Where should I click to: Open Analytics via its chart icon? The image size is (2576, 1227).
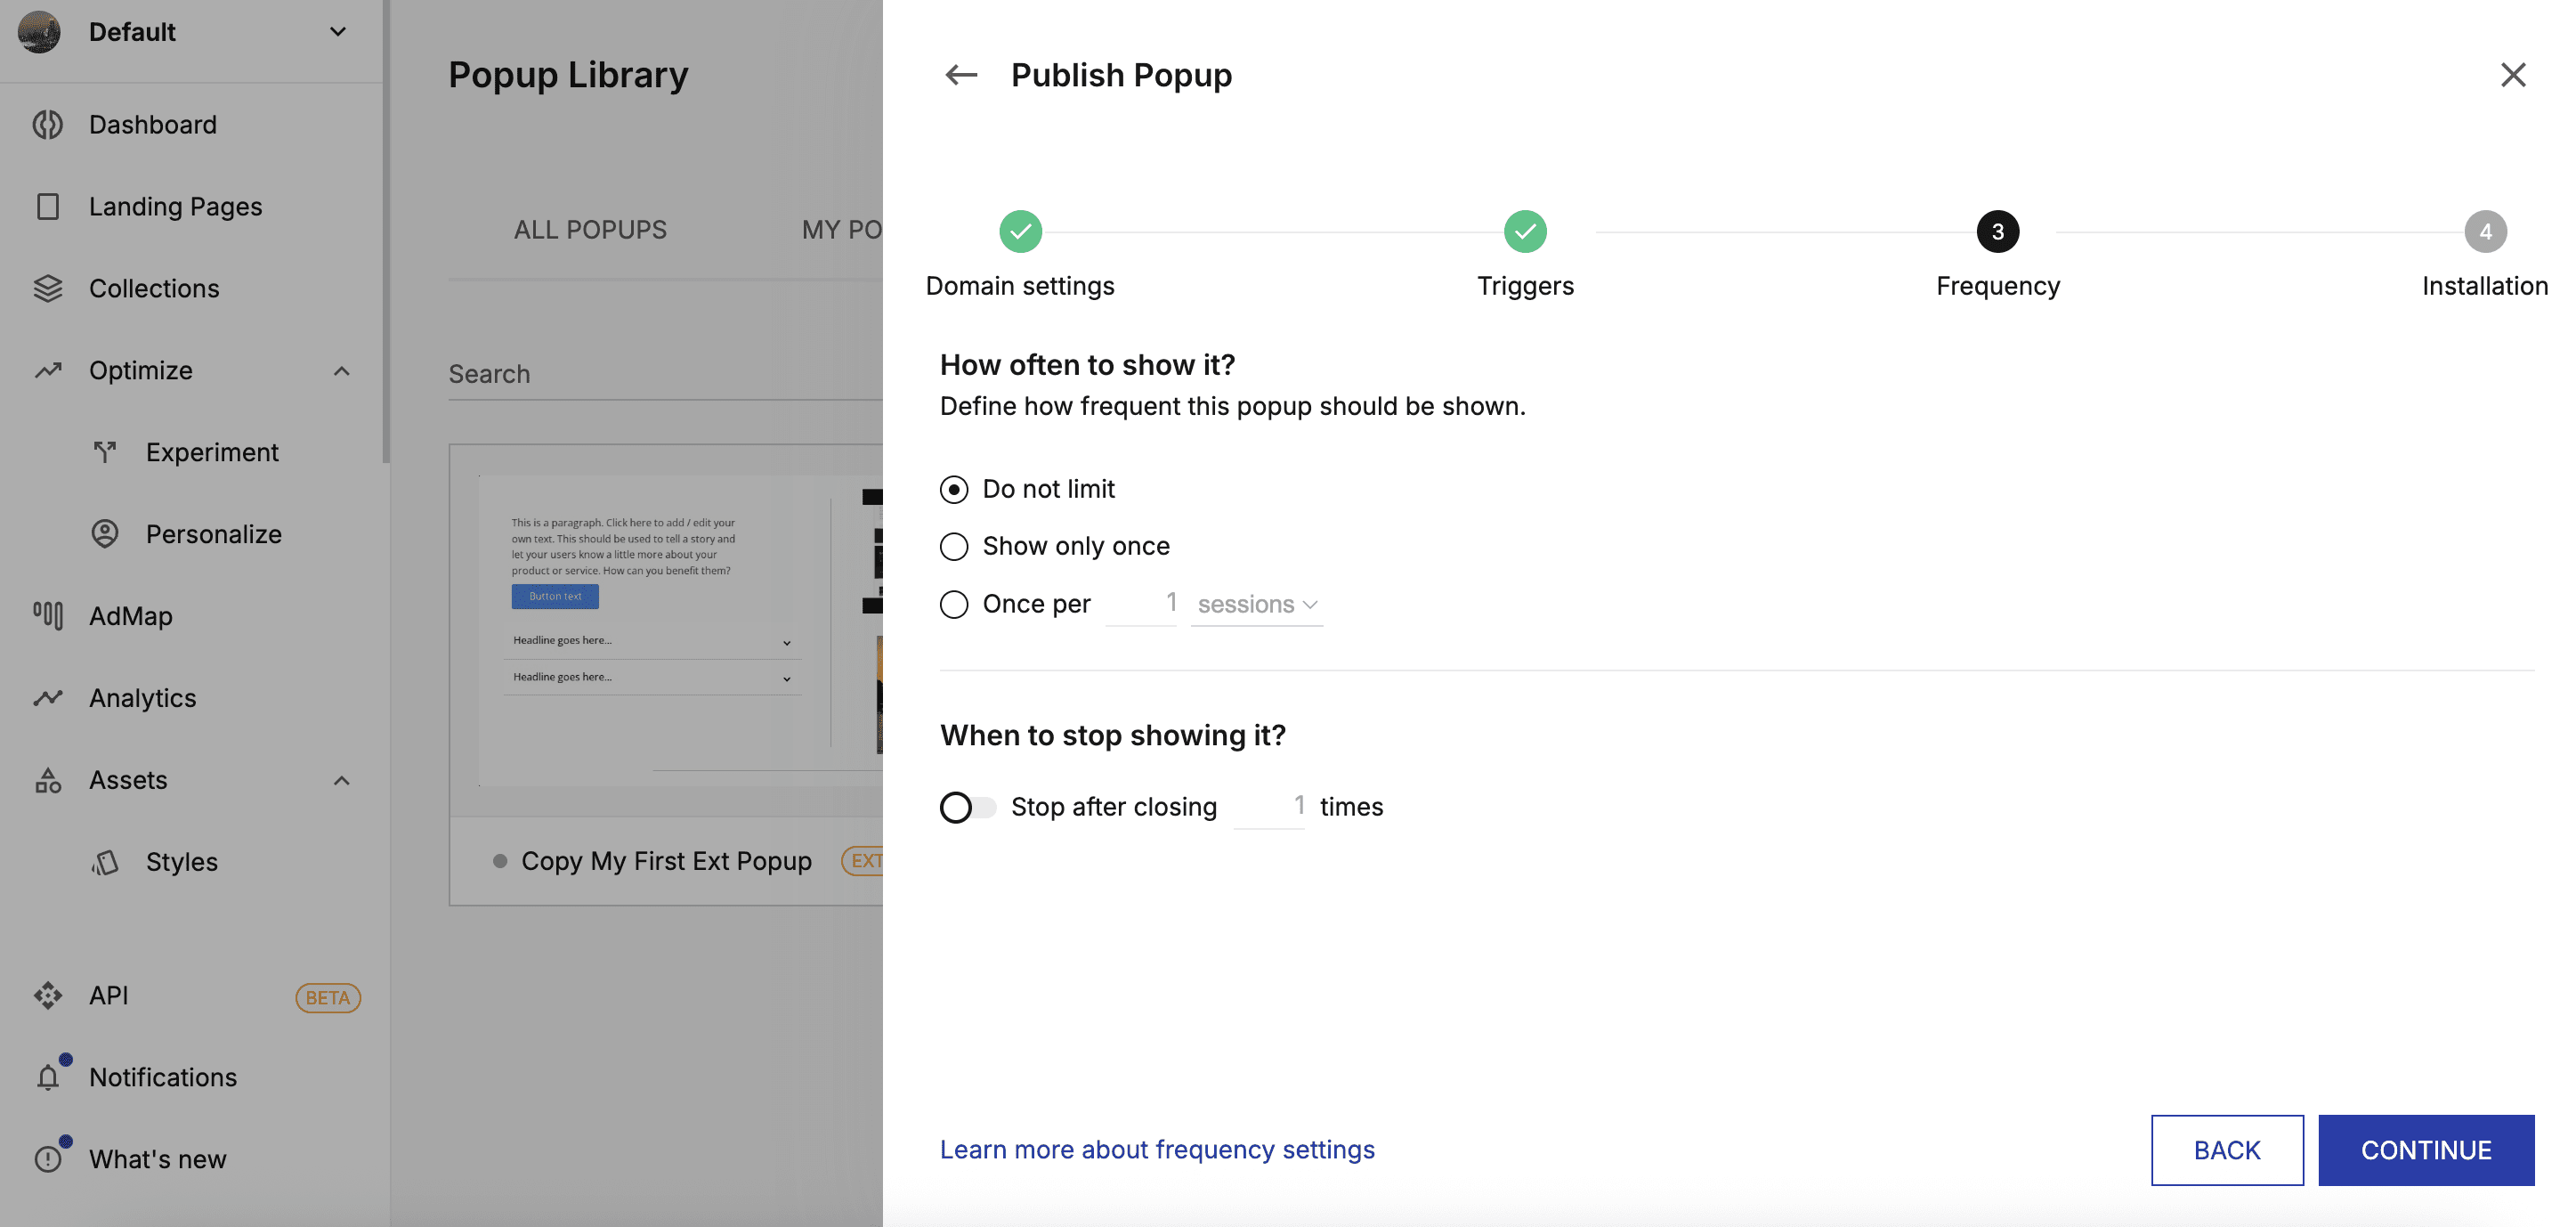point(47,697)
